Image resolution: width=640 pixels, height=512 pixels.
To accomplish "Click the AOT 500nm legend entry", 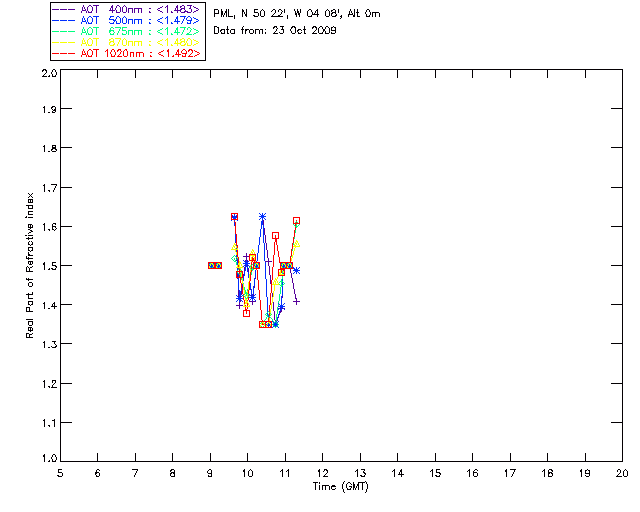I will (x=126, y=20).
